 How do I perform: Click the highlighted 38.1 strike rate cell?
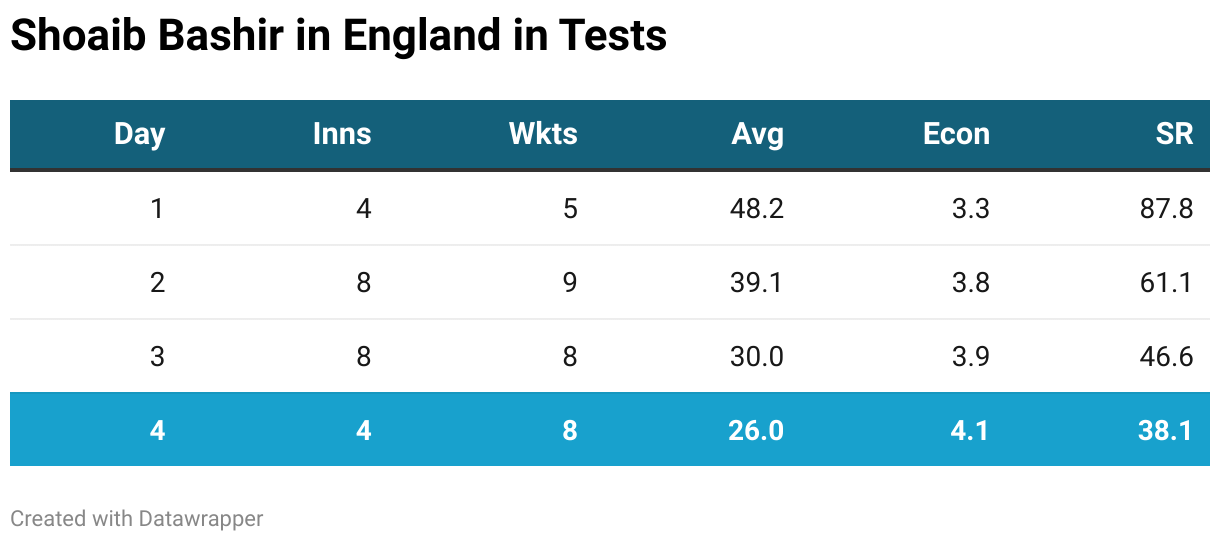pyautogui.click(x=1166, y=430)
